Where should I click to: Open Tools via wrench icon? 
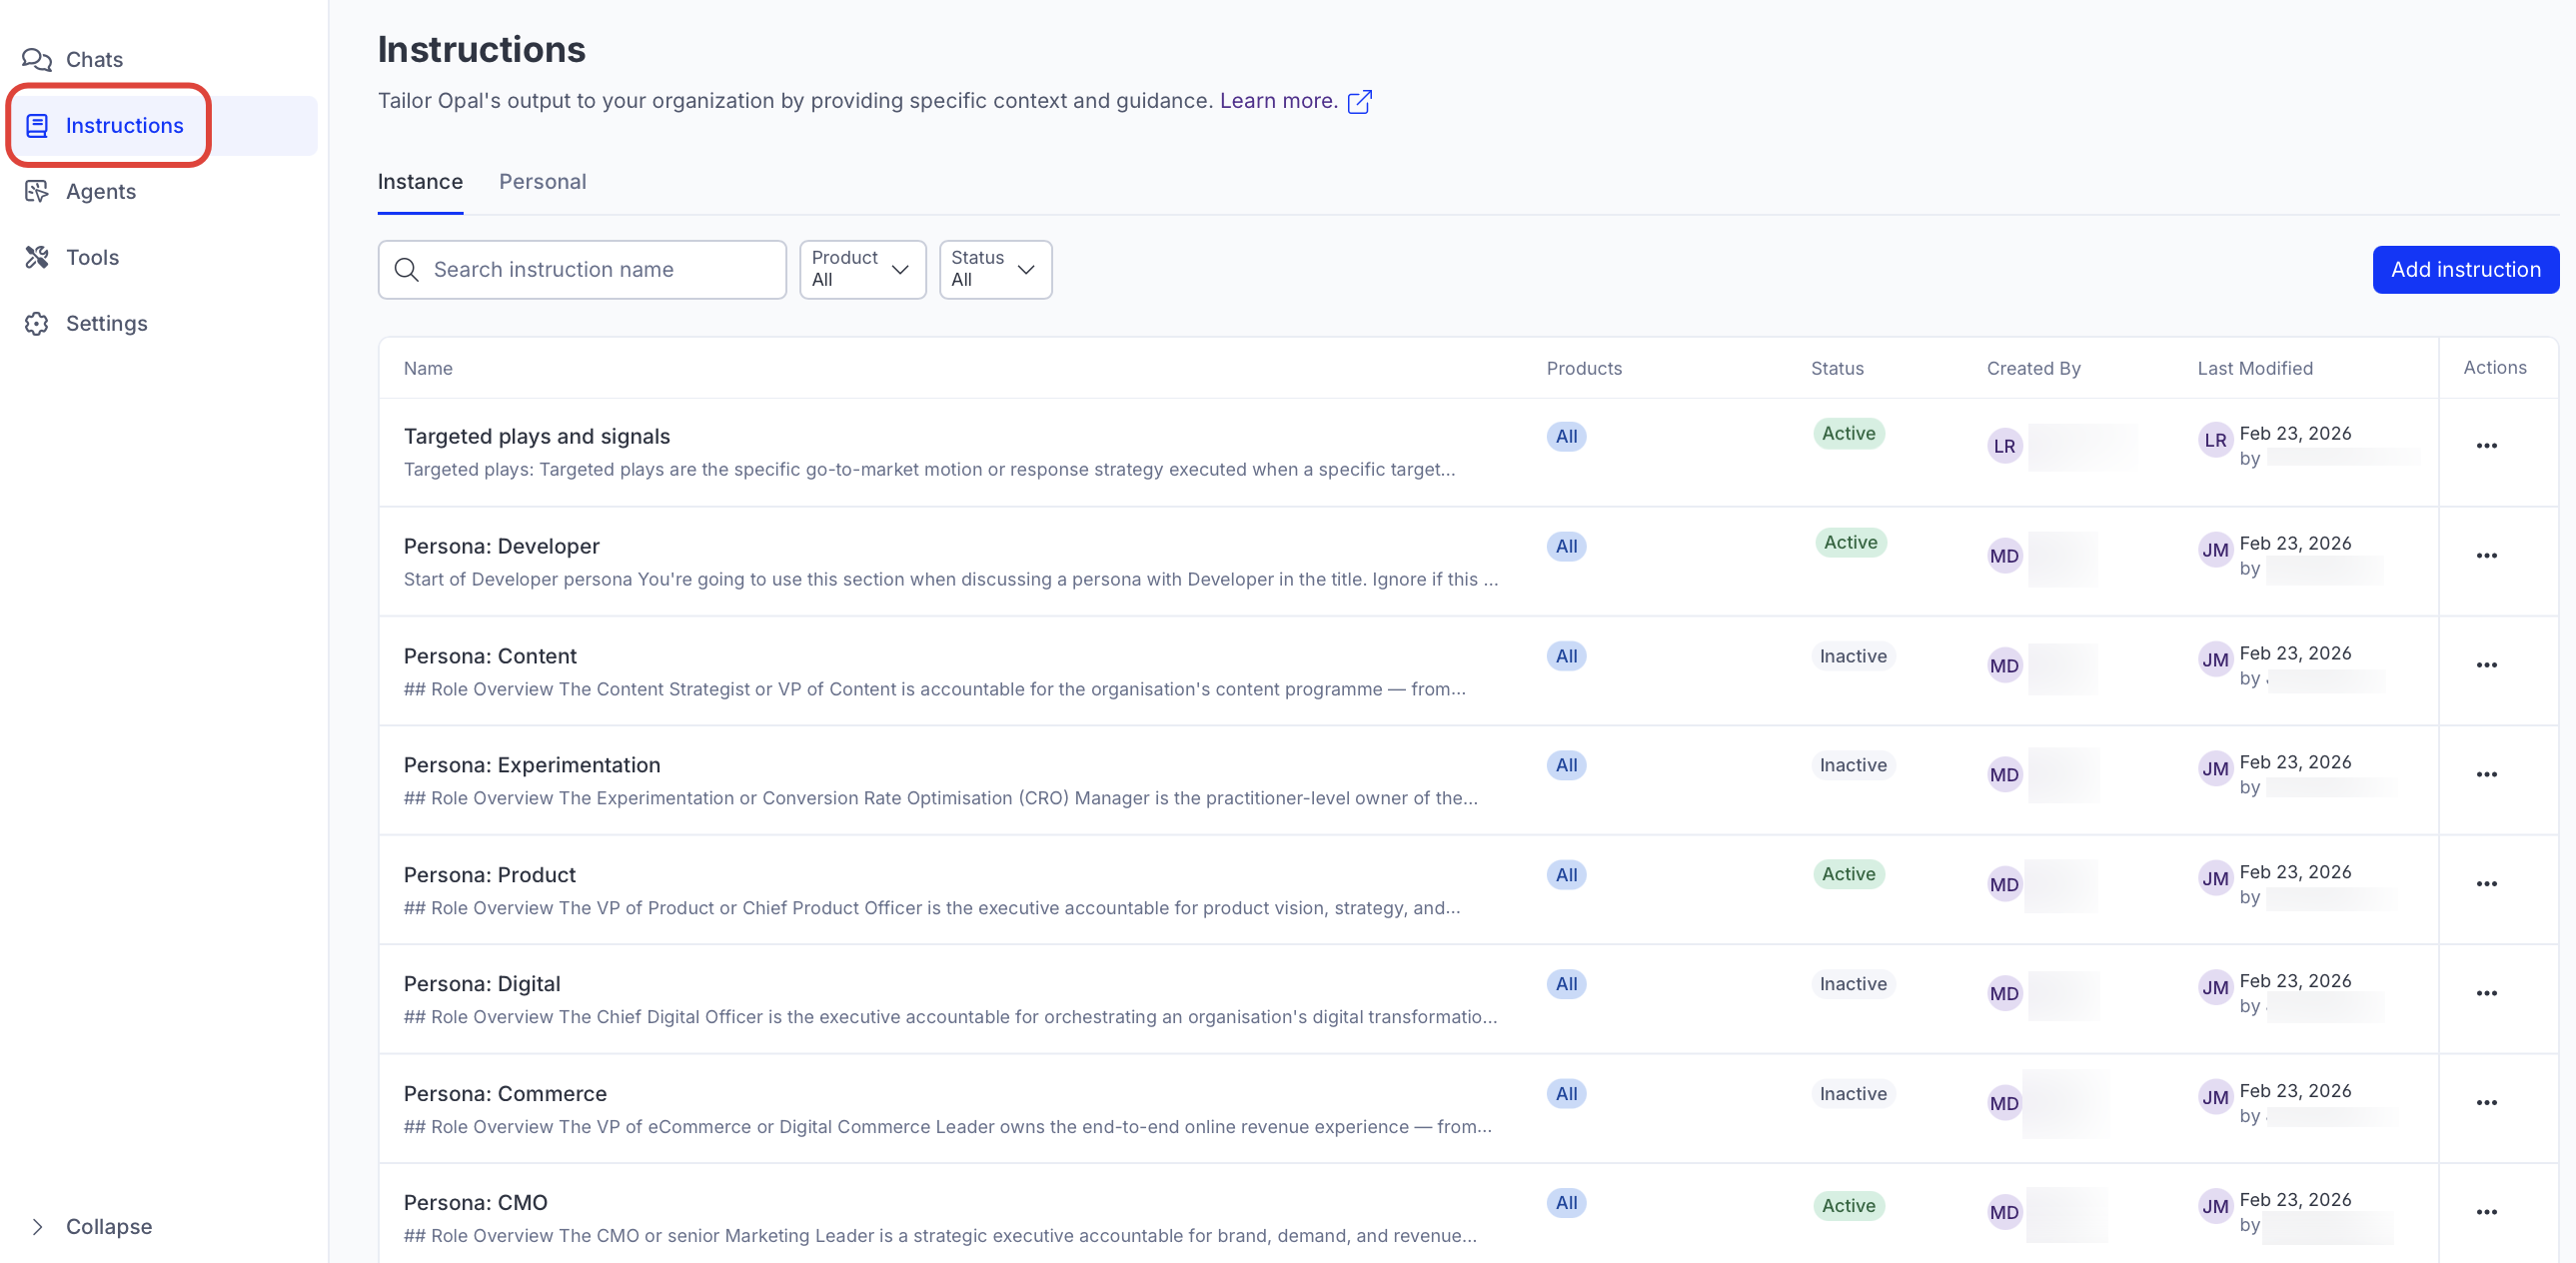point(37,257)
